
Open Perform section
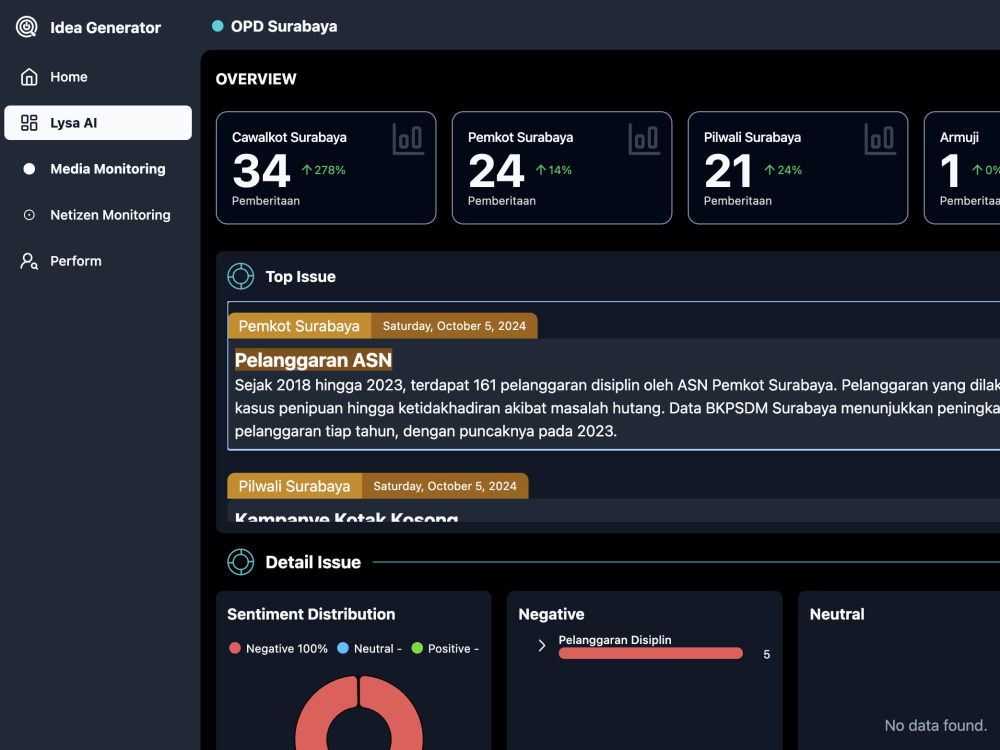tap(98, 261)
